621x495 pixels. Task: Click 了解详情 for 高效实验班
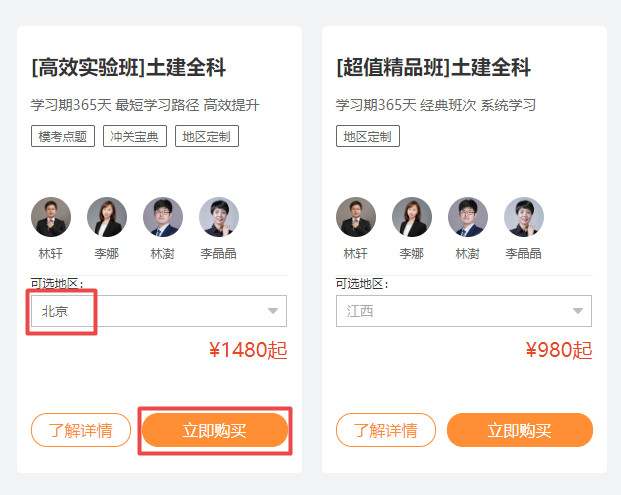coord(81,431)
